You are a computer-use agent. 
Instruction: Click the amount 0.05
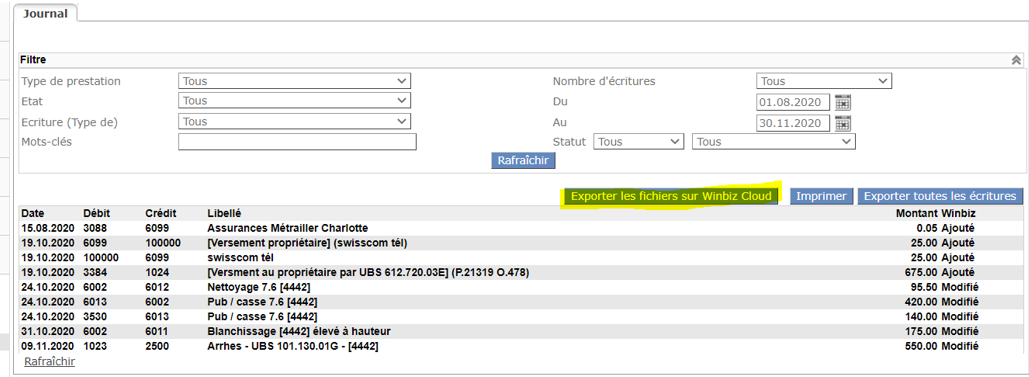[x=928, y=228]
